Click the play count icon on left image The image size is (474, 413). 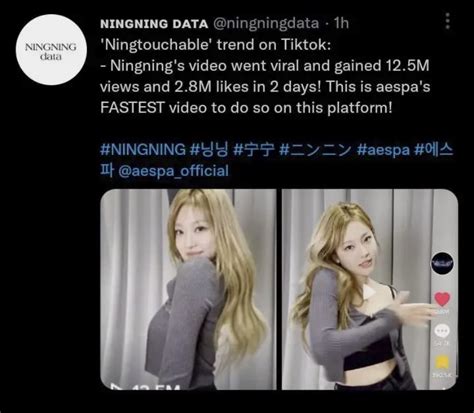click(117, 387)
